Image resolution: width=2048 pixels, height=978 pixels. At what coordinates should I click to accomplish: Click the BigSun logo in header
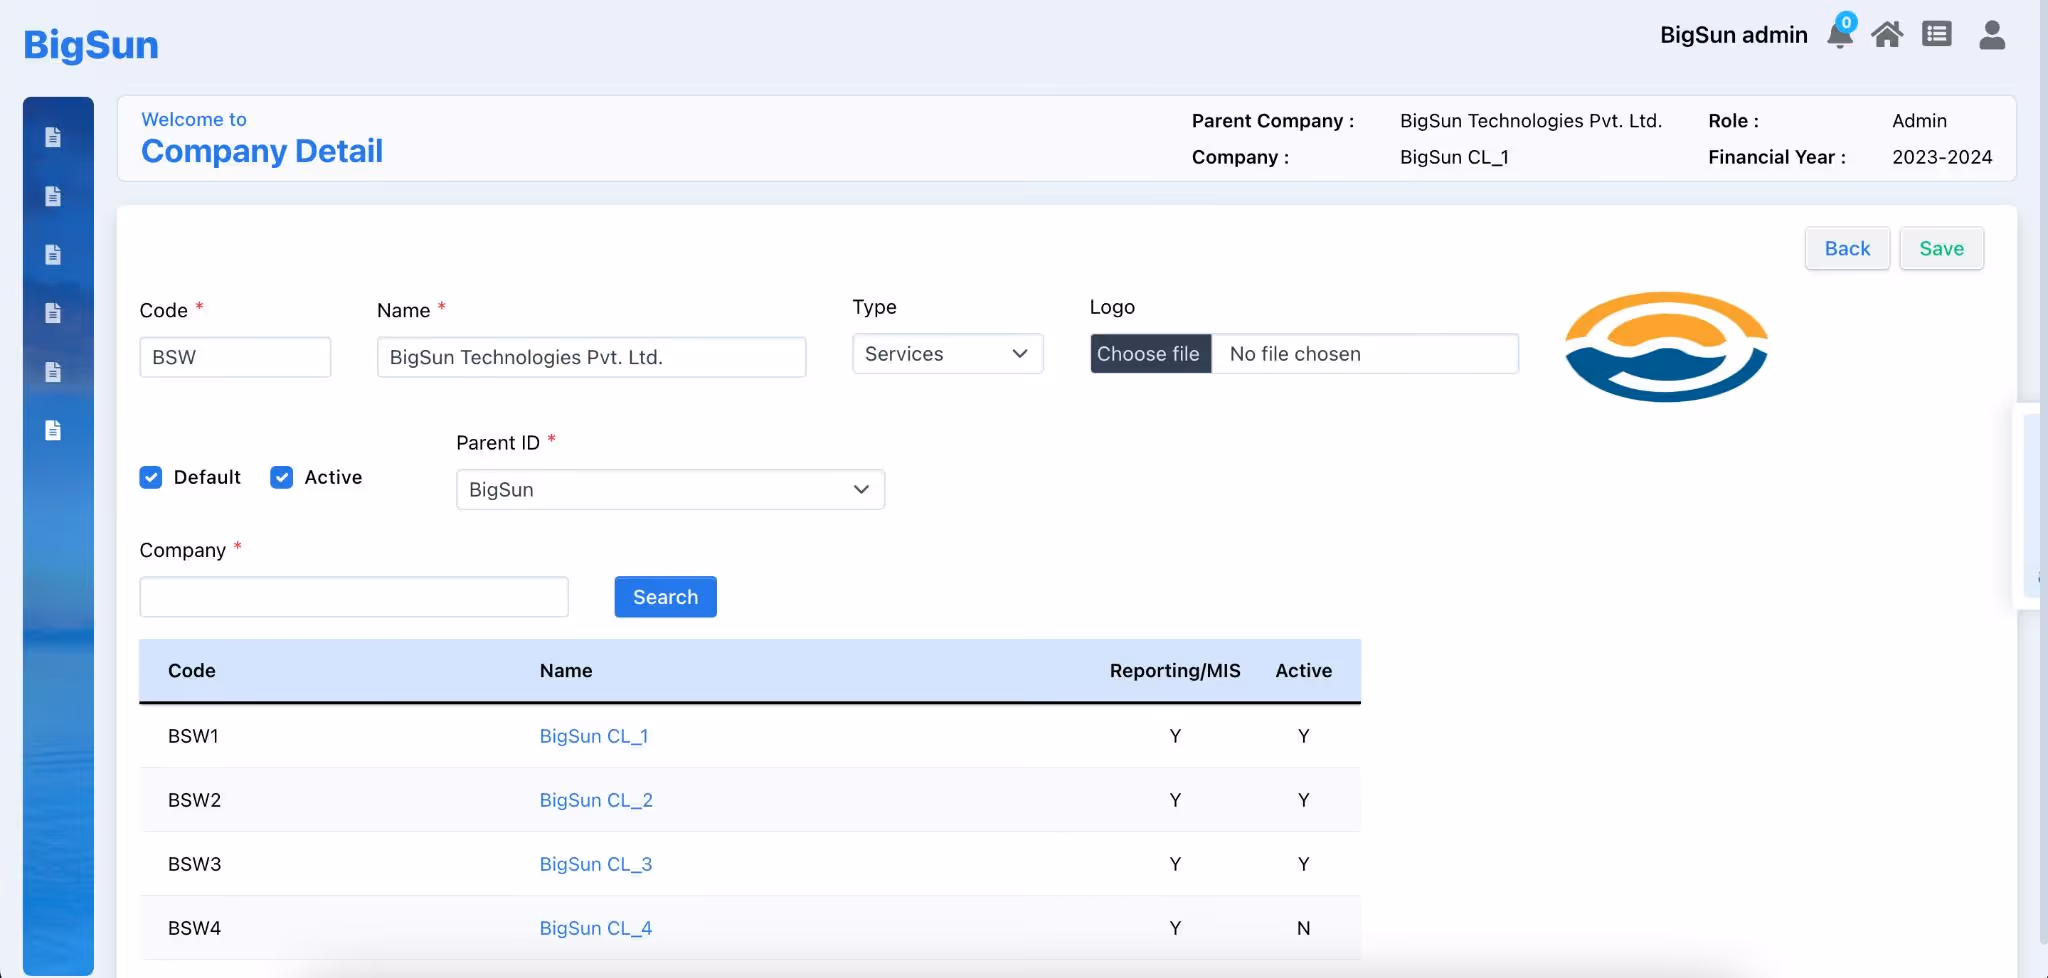91,45
